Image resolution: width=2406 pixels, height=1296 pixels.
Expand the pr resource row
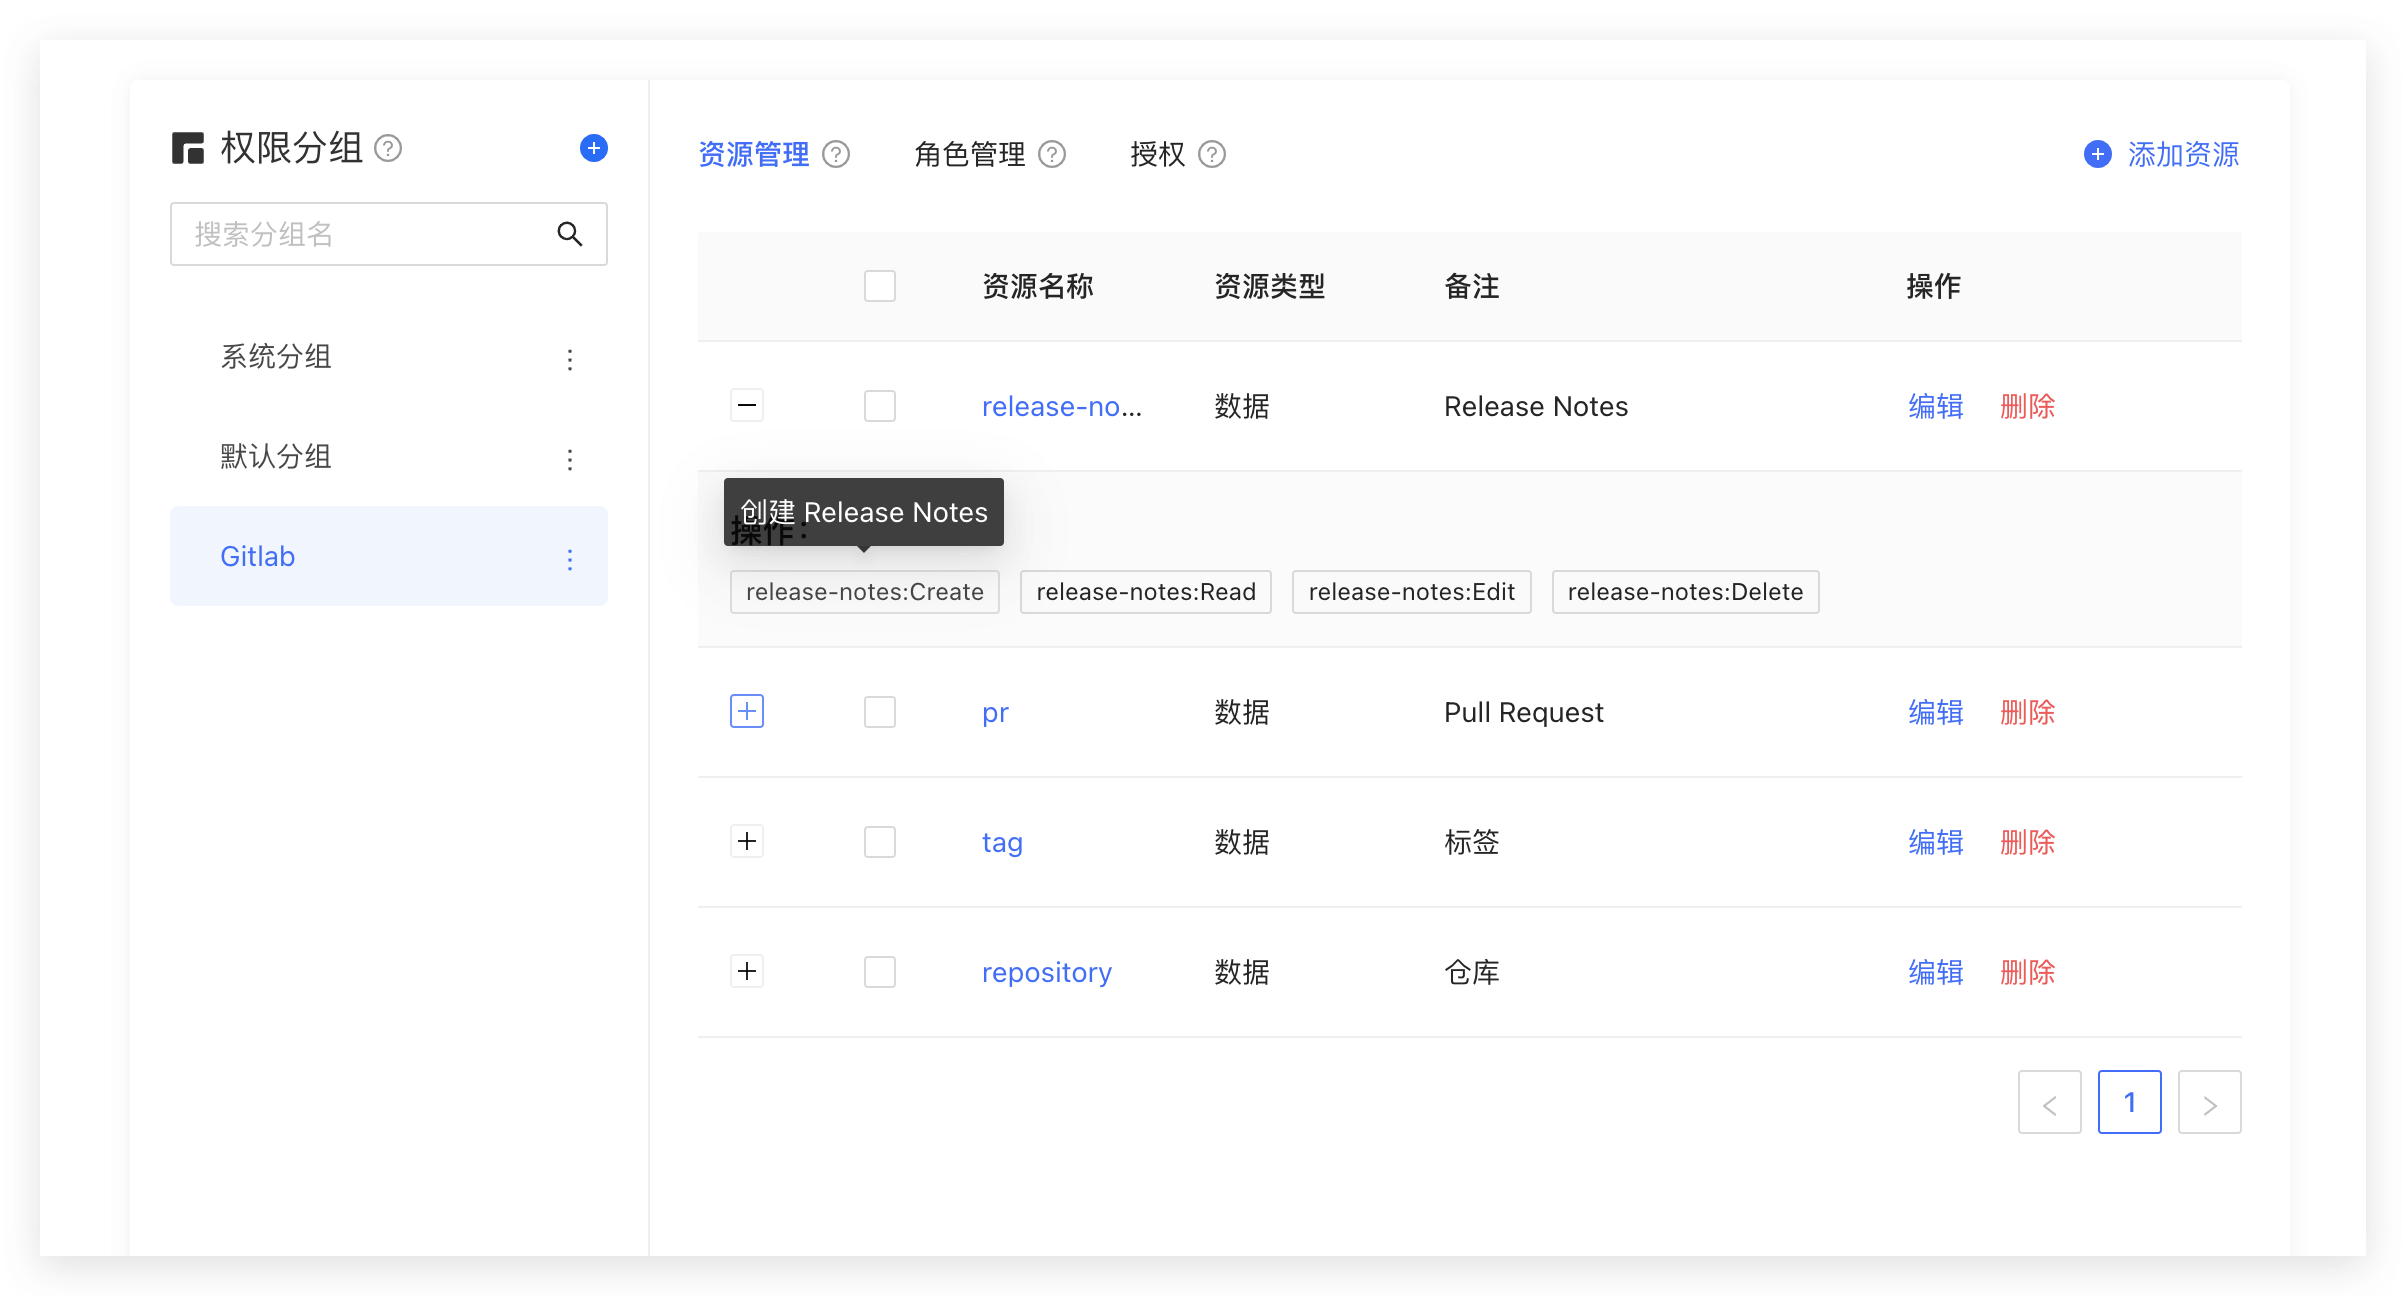pos(747,711)
